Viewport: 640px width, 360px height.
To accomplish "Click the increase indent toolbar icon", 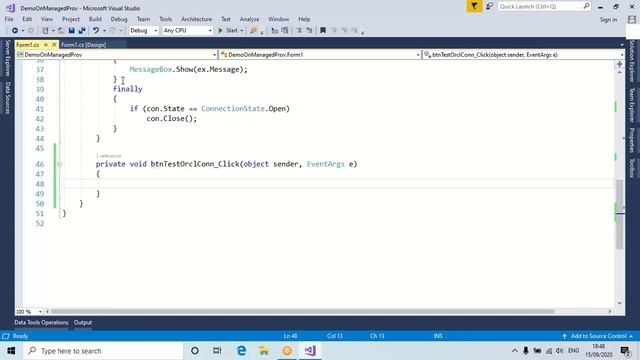I will coord(309,31).
